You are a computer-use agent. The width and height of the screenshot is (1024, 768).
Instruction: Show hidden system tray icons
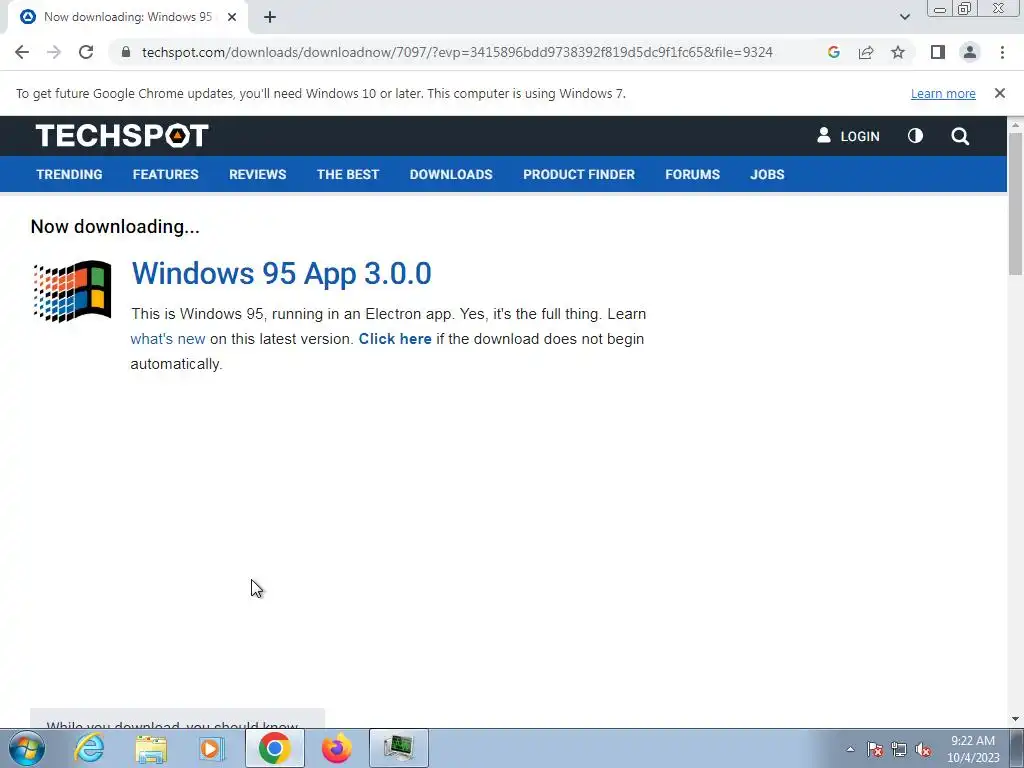tap(850, 749)
